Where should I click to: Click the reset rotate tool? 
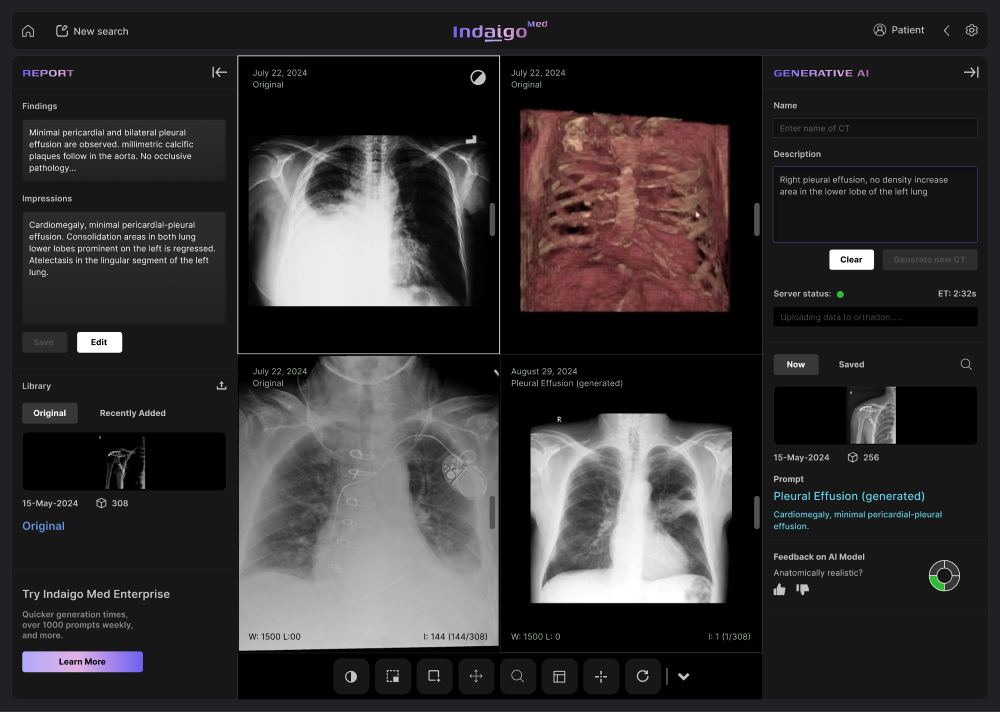pos(643,677)
